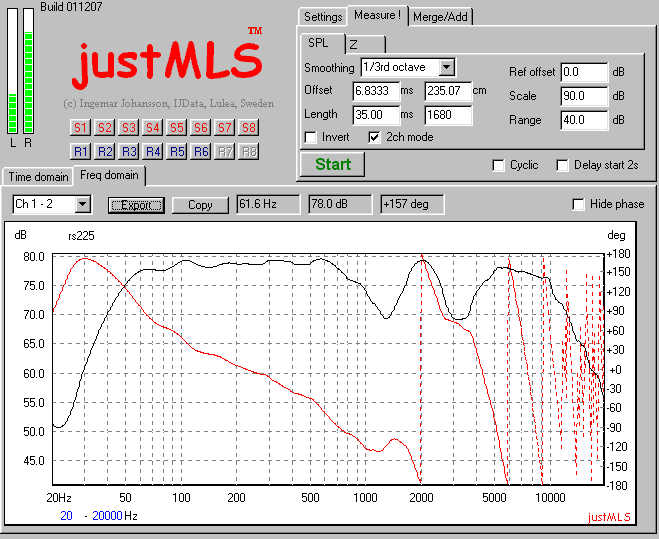The image size is (659, 539).
Task: Click the Offset cm field 235.07
Action: point(448,91)
